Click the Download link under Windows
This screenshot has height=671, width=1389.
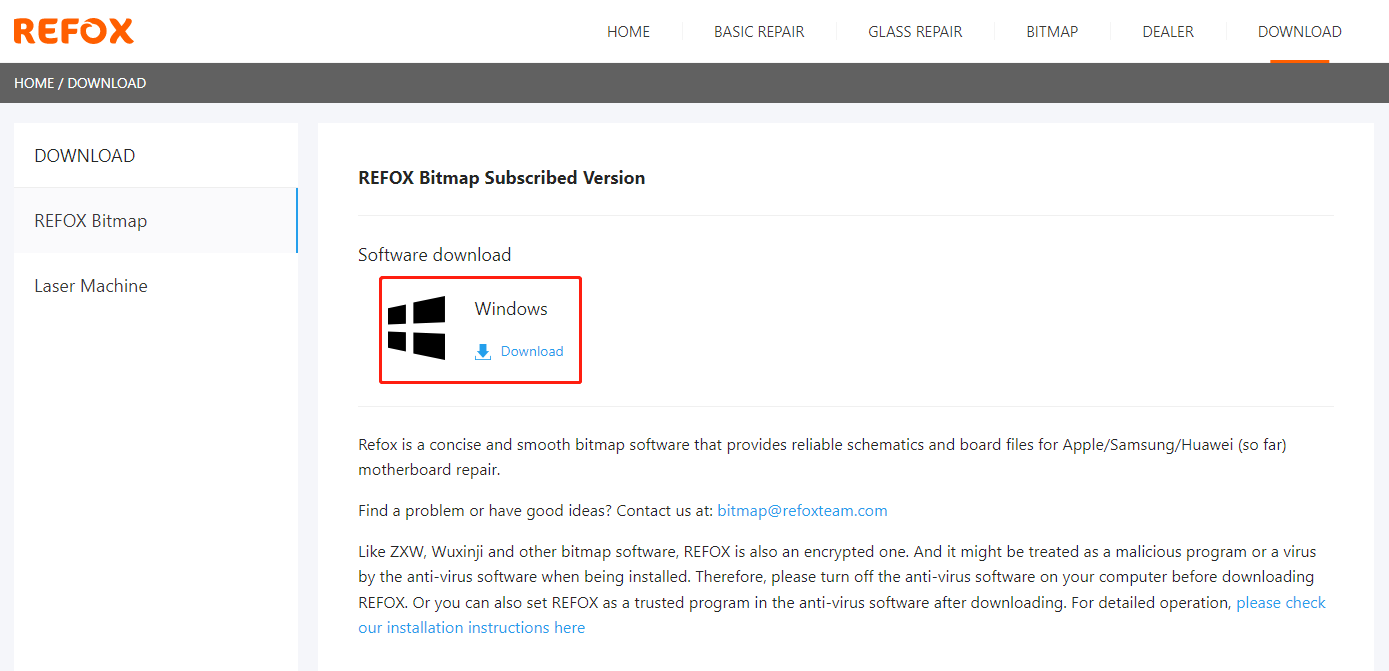(x=532, y=351)
